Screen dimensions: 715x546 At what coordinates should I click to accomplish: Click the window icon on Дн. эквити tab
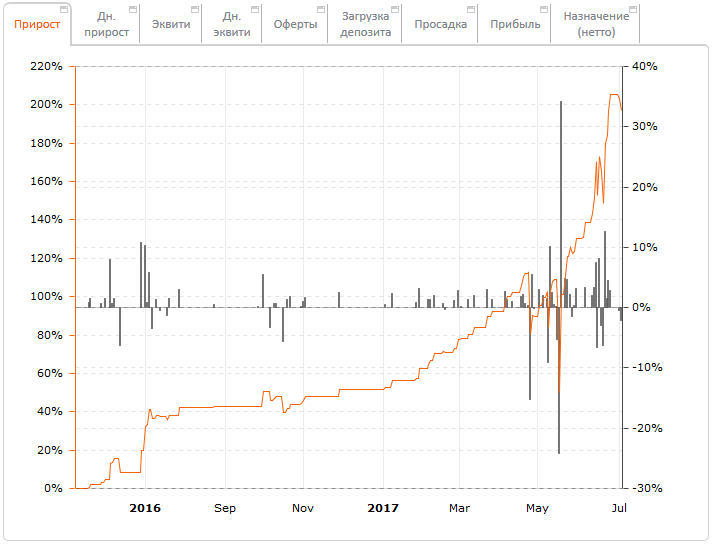(x=254, y=9)
